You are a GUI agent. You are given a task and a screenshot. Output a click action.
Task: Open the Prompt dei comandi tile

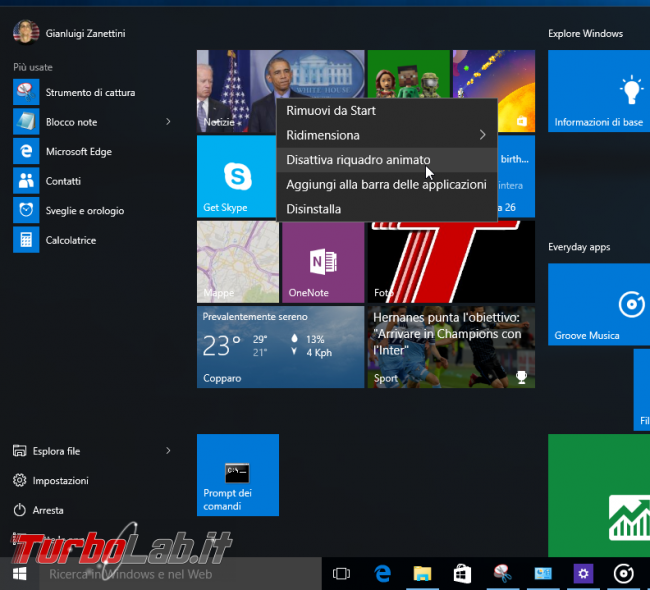tap(238, 475)
